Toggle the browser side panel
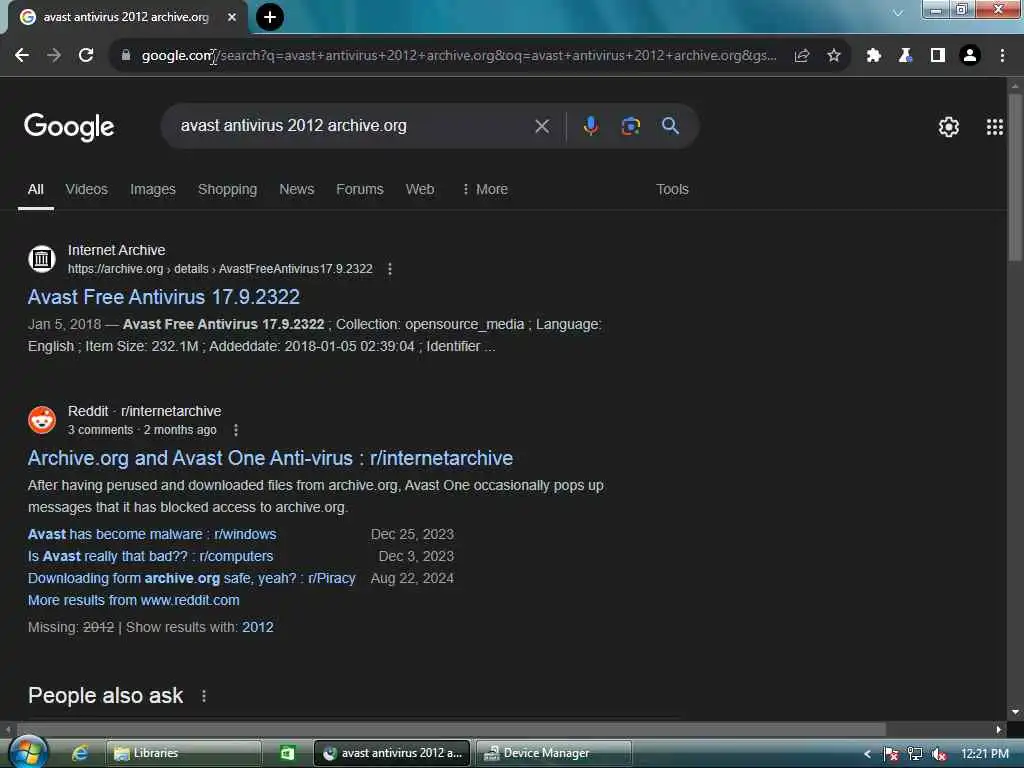 (x=938, y=56)
